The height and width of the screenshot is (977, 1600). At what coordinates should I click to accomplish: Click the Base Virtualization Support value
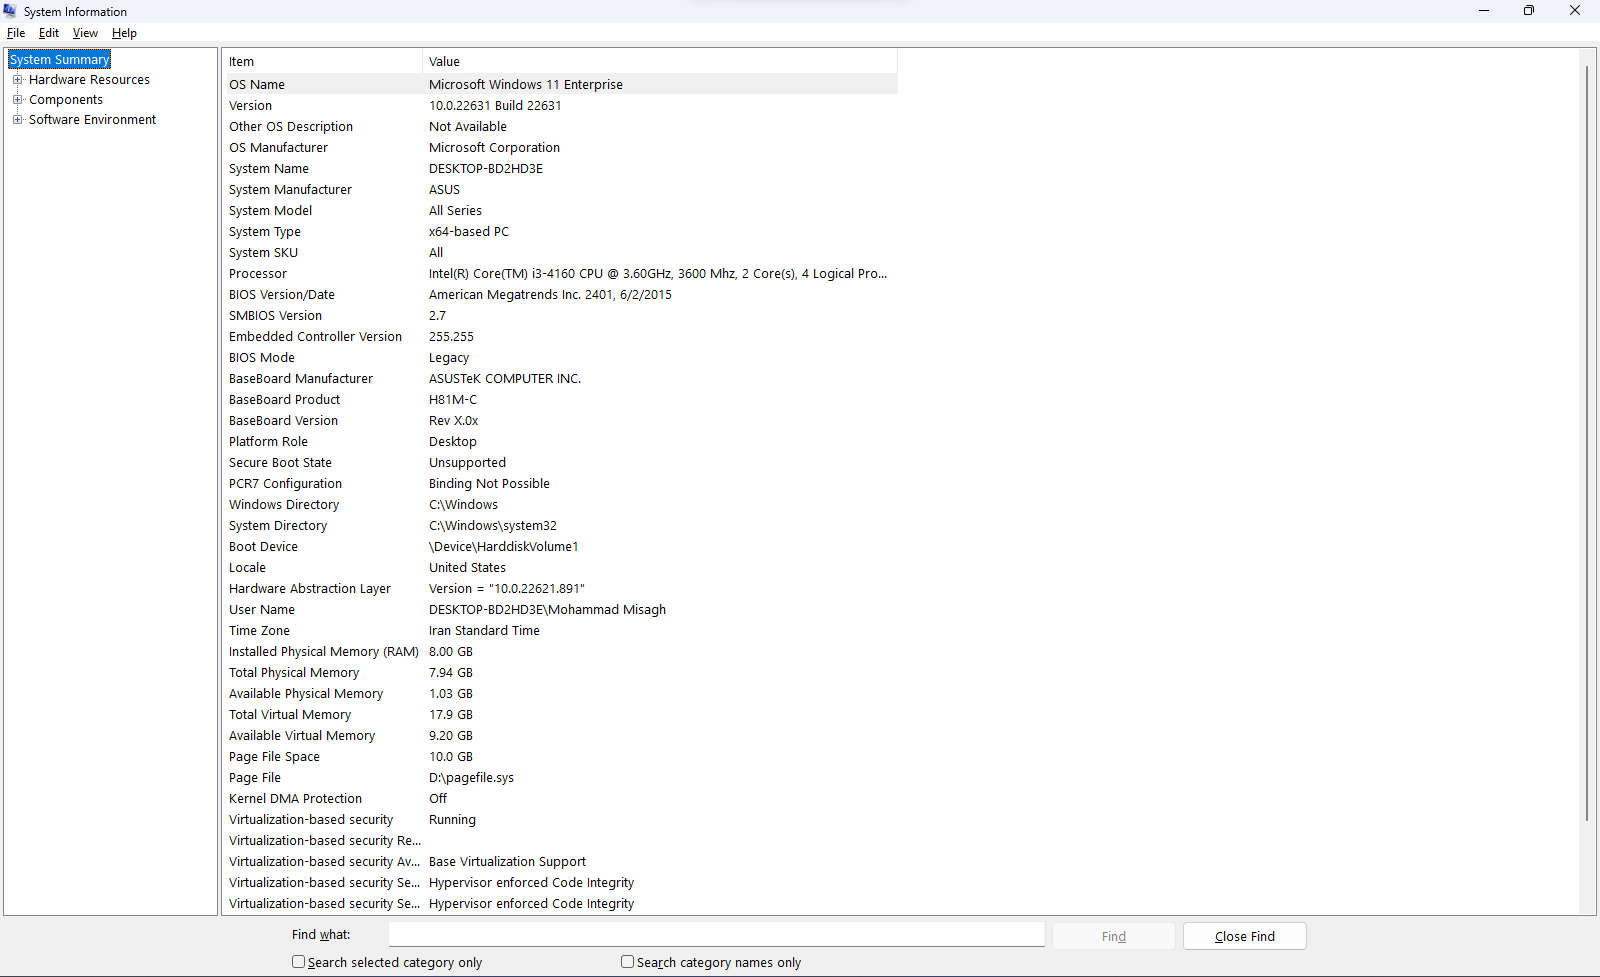coord(507,862)
